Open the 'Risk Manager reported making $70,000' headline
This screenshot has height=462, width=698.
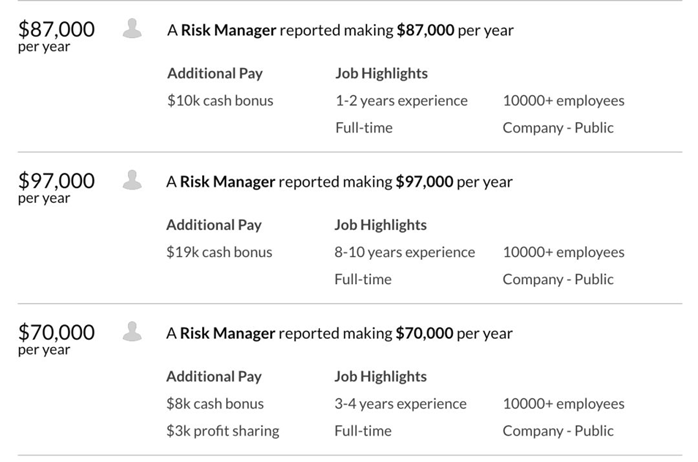point(339,333)
